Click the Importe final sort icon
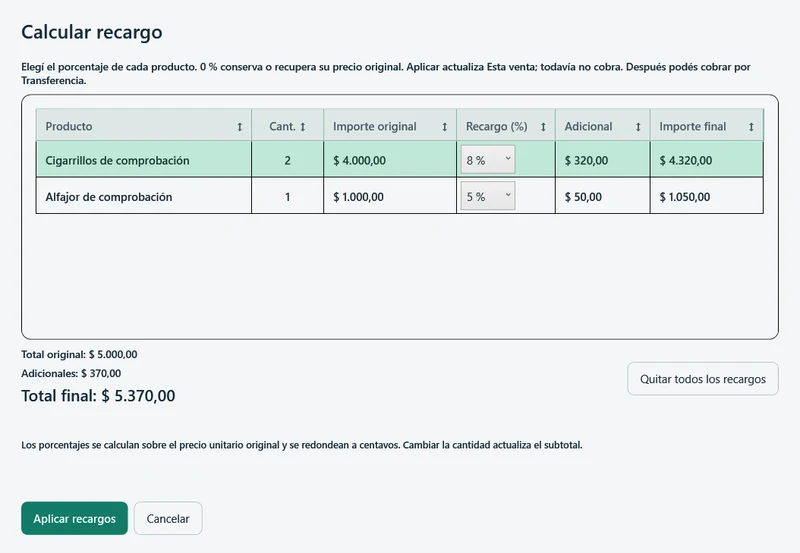This screenshot has height=553, width=800. coord(751,127)
